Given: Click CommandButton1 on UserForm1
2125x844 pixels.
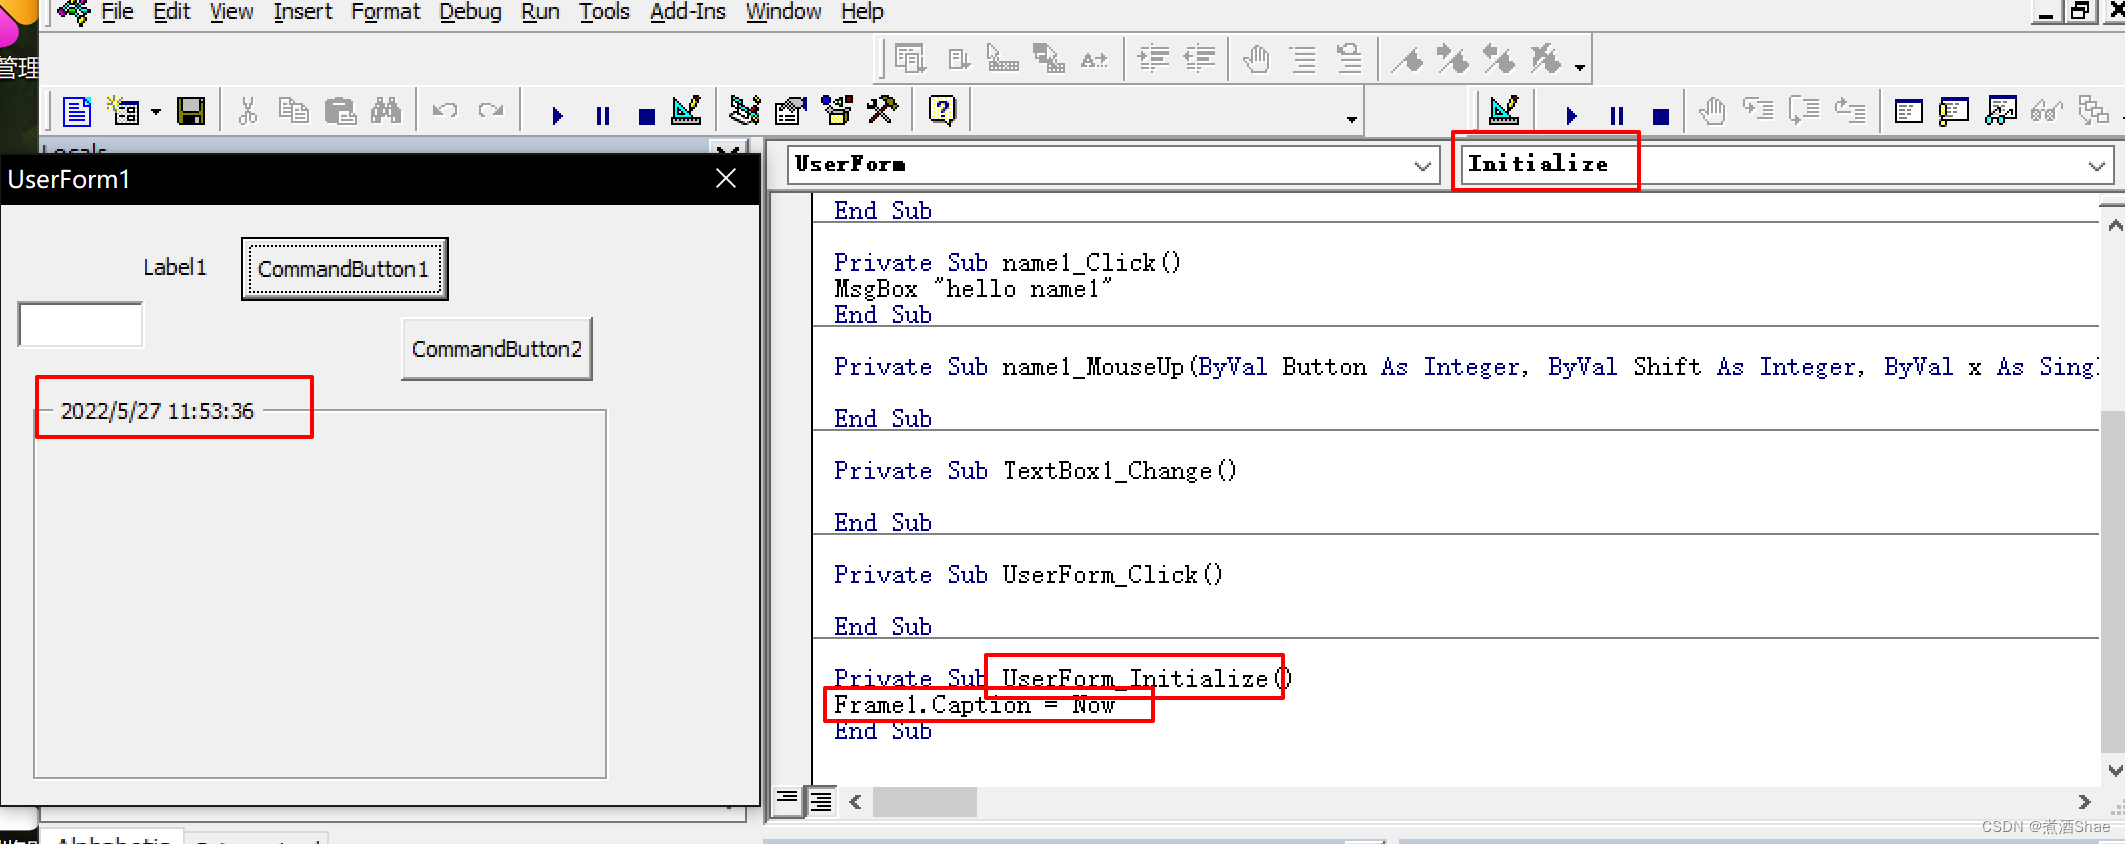Looking at the screenshot, I should [345, 269].
